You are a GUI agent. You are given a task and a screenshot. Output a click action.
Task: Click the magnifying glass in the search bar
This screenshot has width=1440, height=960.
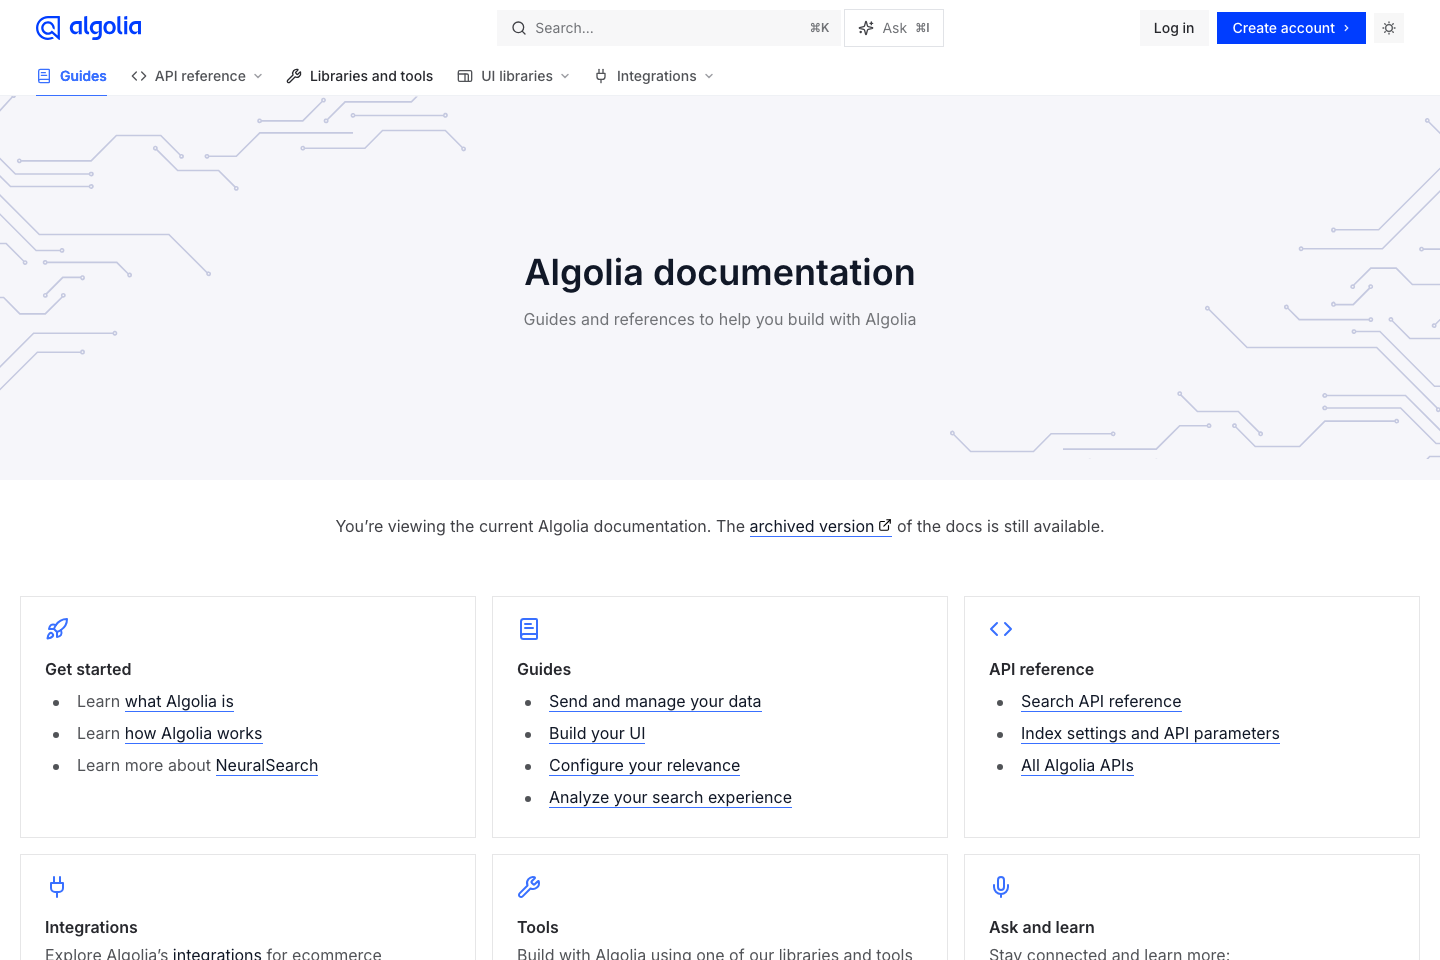[518, 27]
